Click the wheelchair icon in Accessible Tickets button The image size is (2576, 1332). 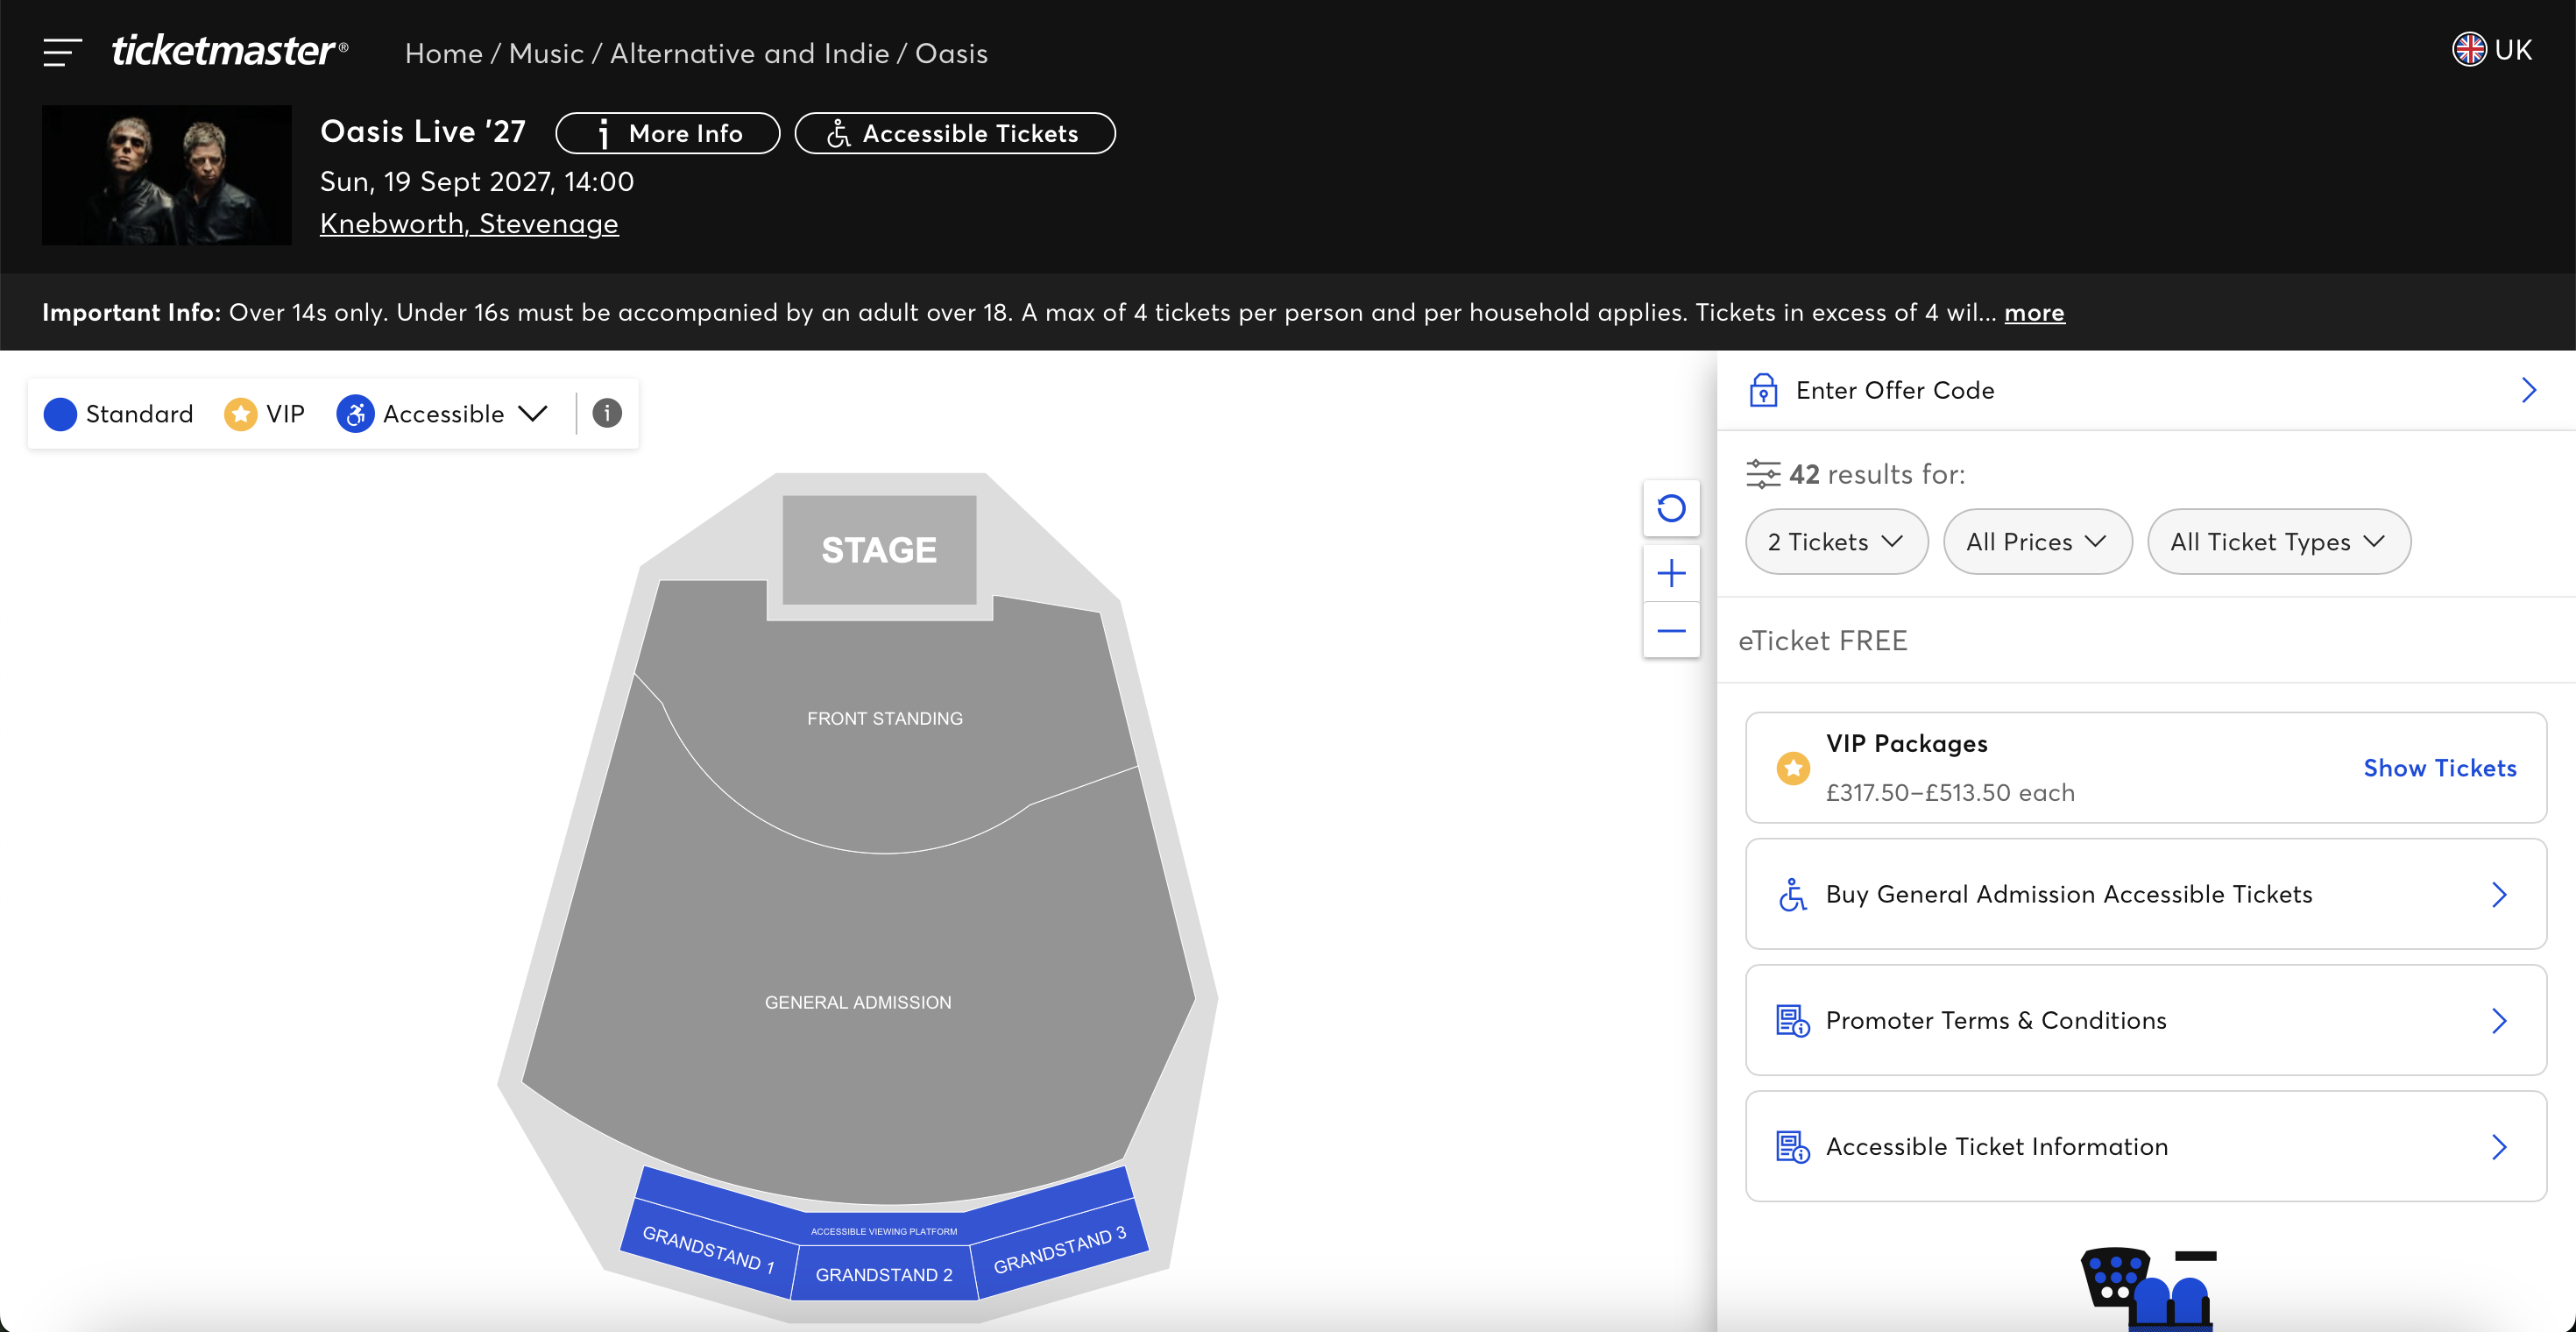[x=838, y=133]
